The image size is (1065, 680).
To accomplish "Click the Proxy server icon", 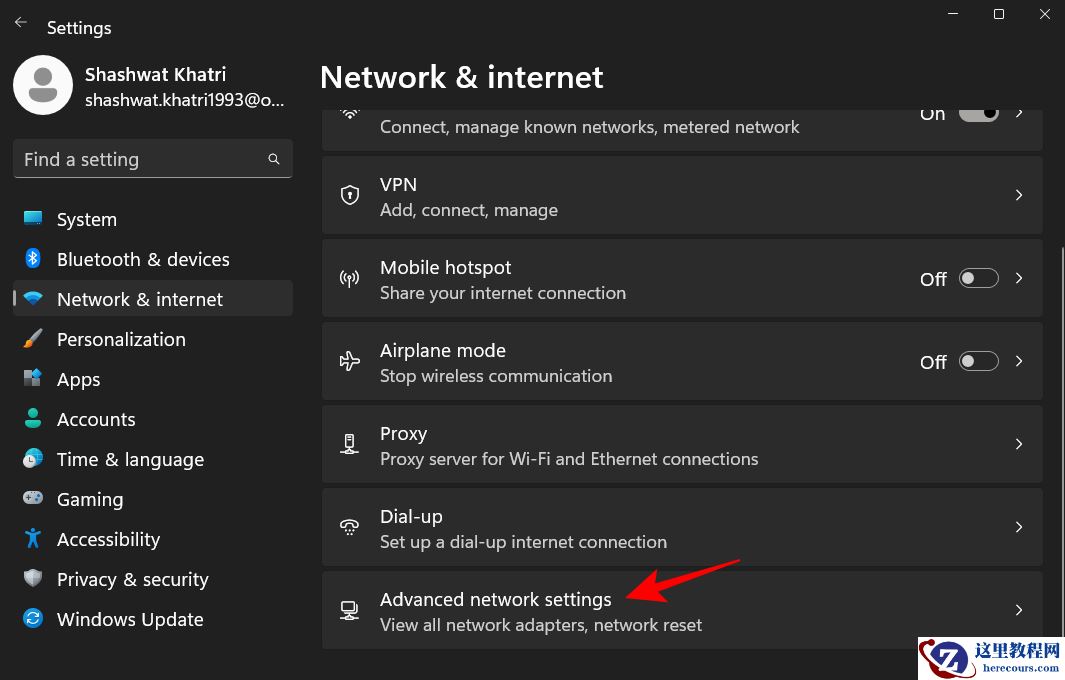I will pos(350,445).
